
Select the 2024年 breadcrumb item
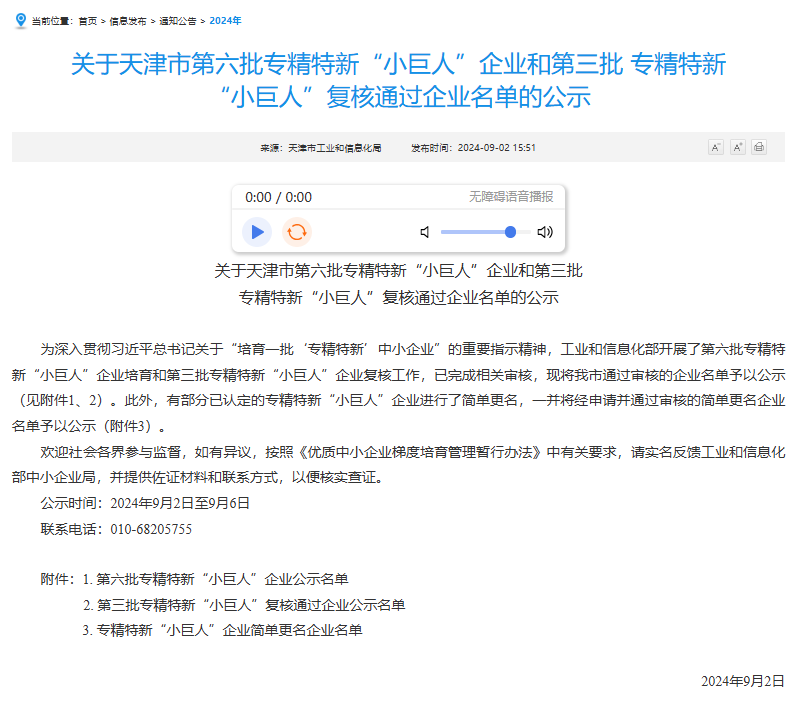point(224,20)
